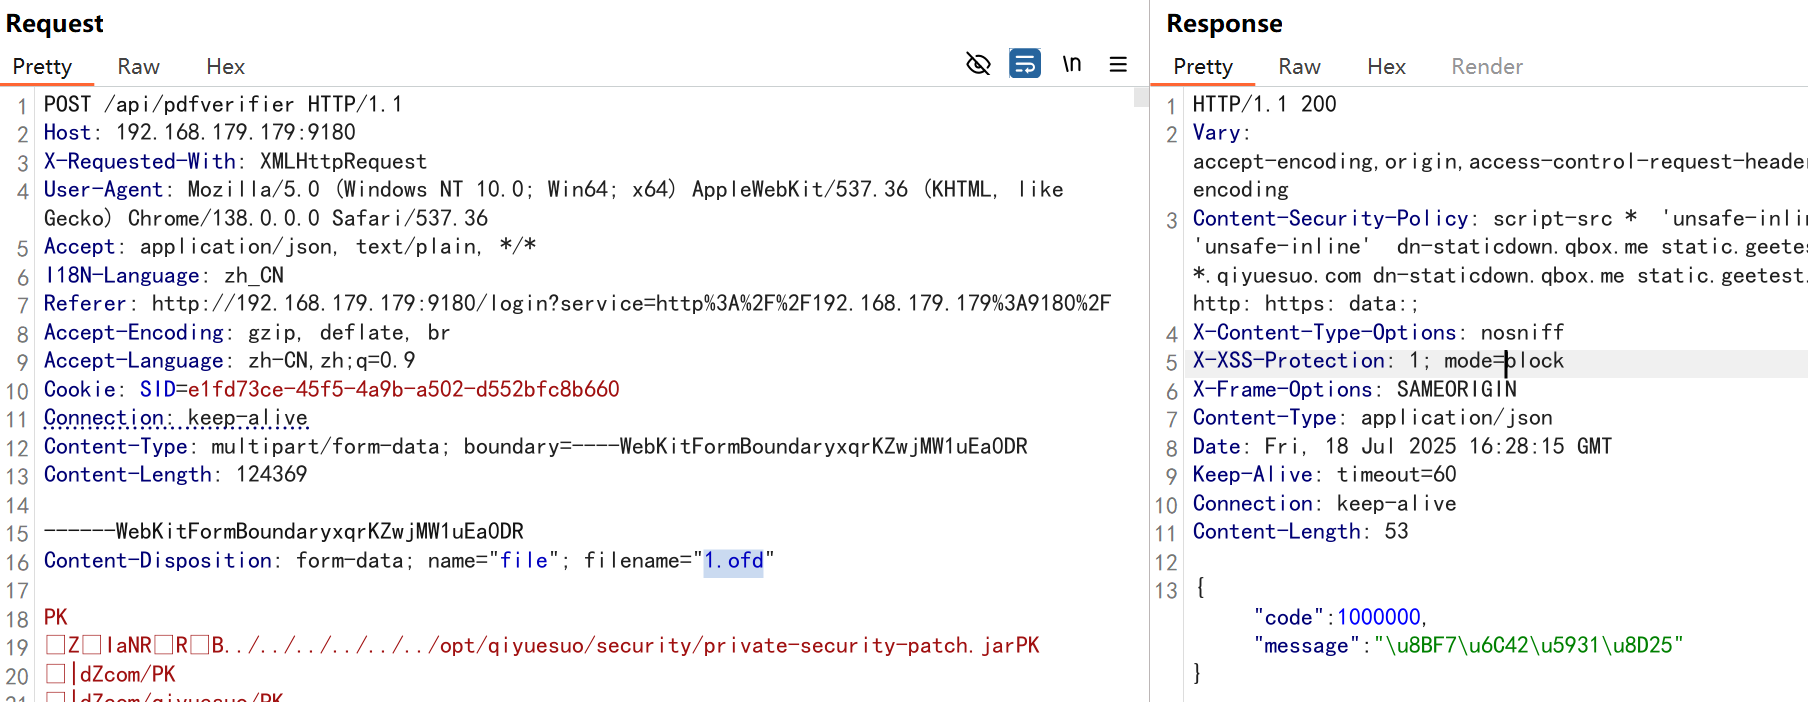Click the path traversal payload line
The height and width of the screenshot is (702, 1808).
540,646
